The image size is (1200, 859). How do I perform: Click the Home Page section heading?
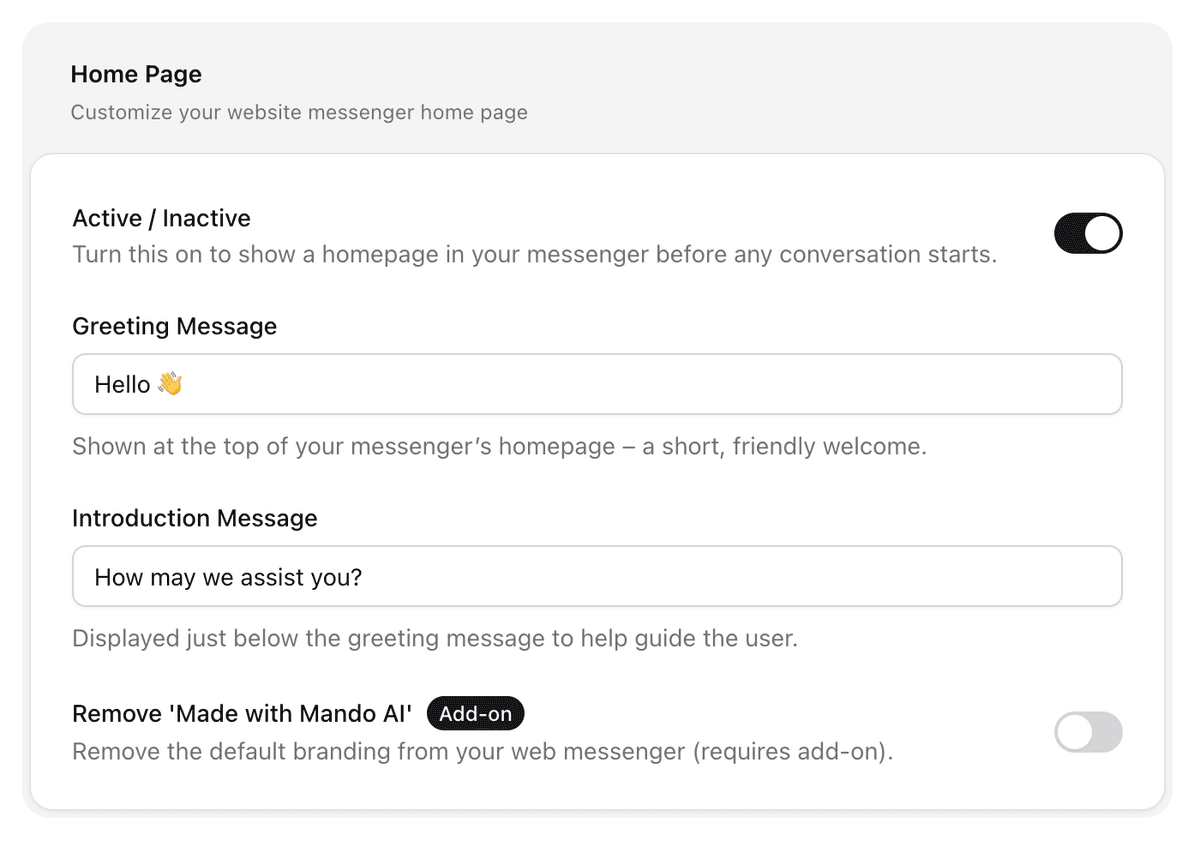coord(136,74)
